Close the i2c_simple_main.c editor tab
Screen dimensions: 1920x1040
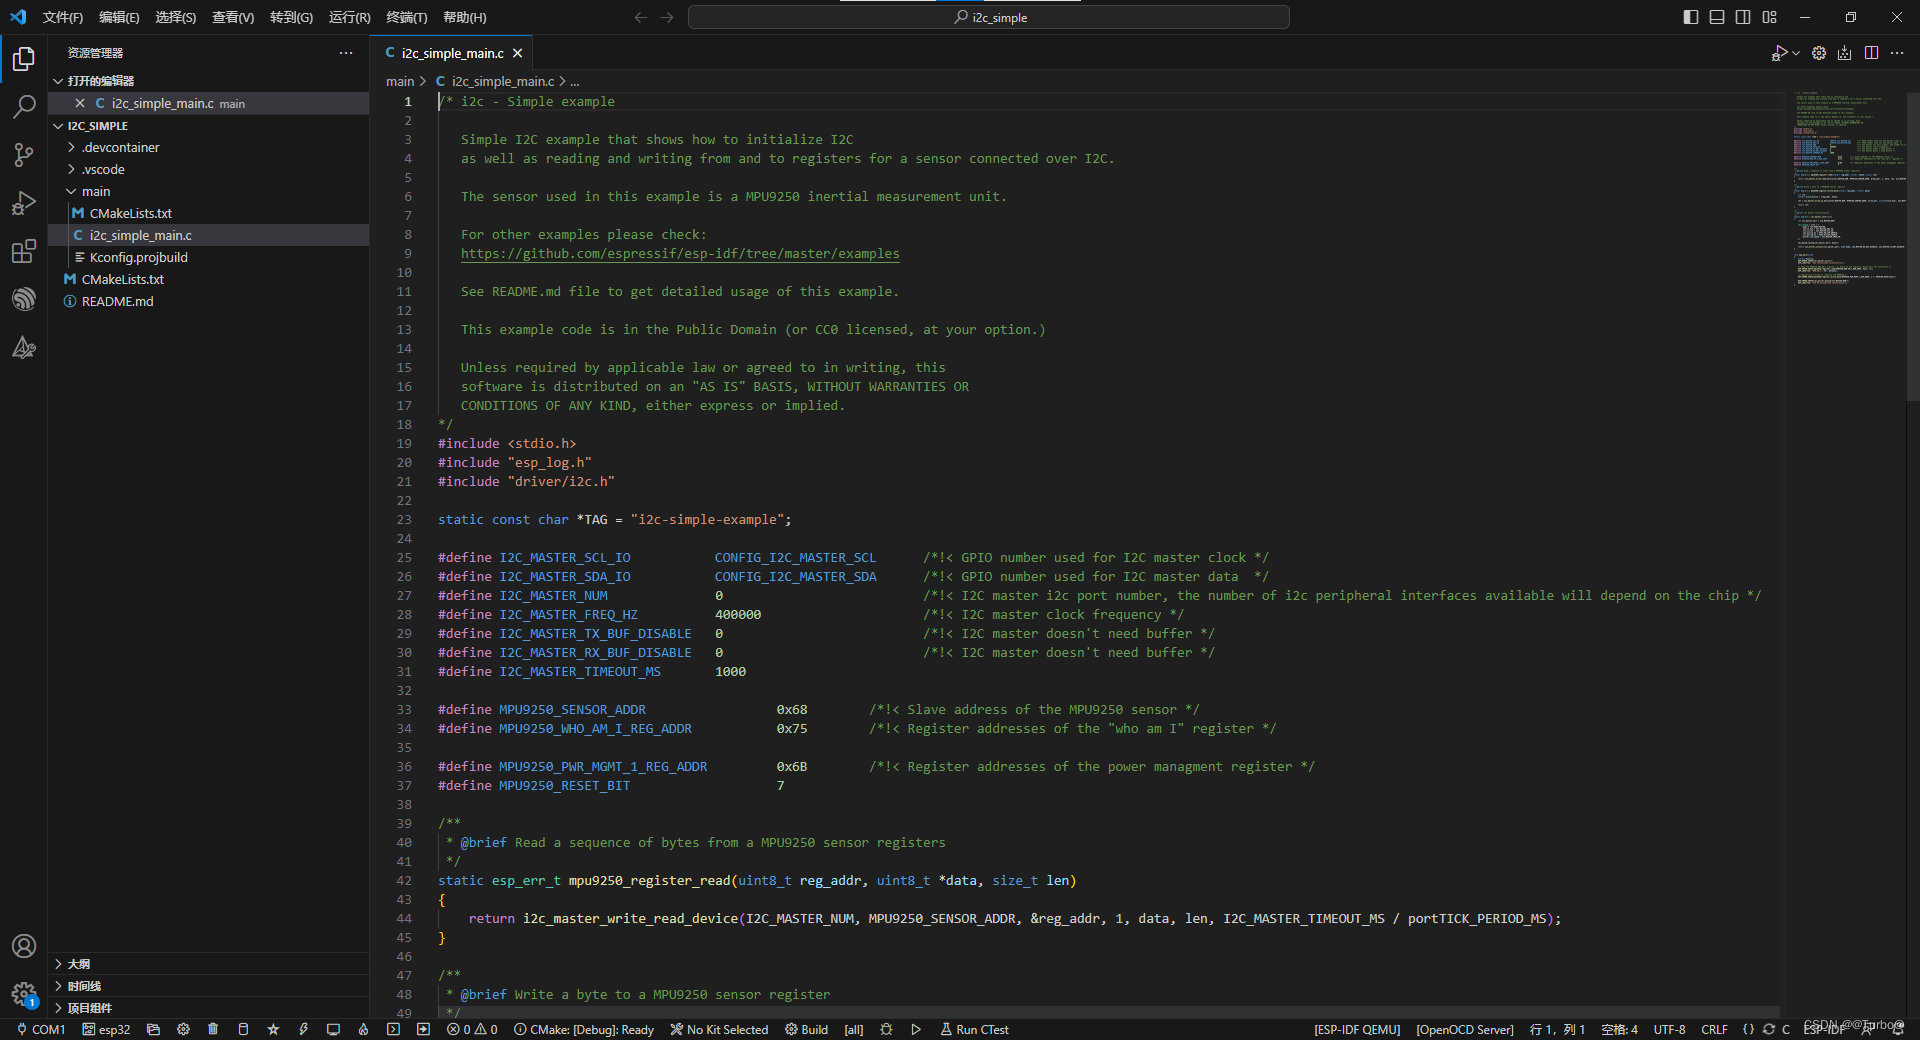click(x=517, y=53)
